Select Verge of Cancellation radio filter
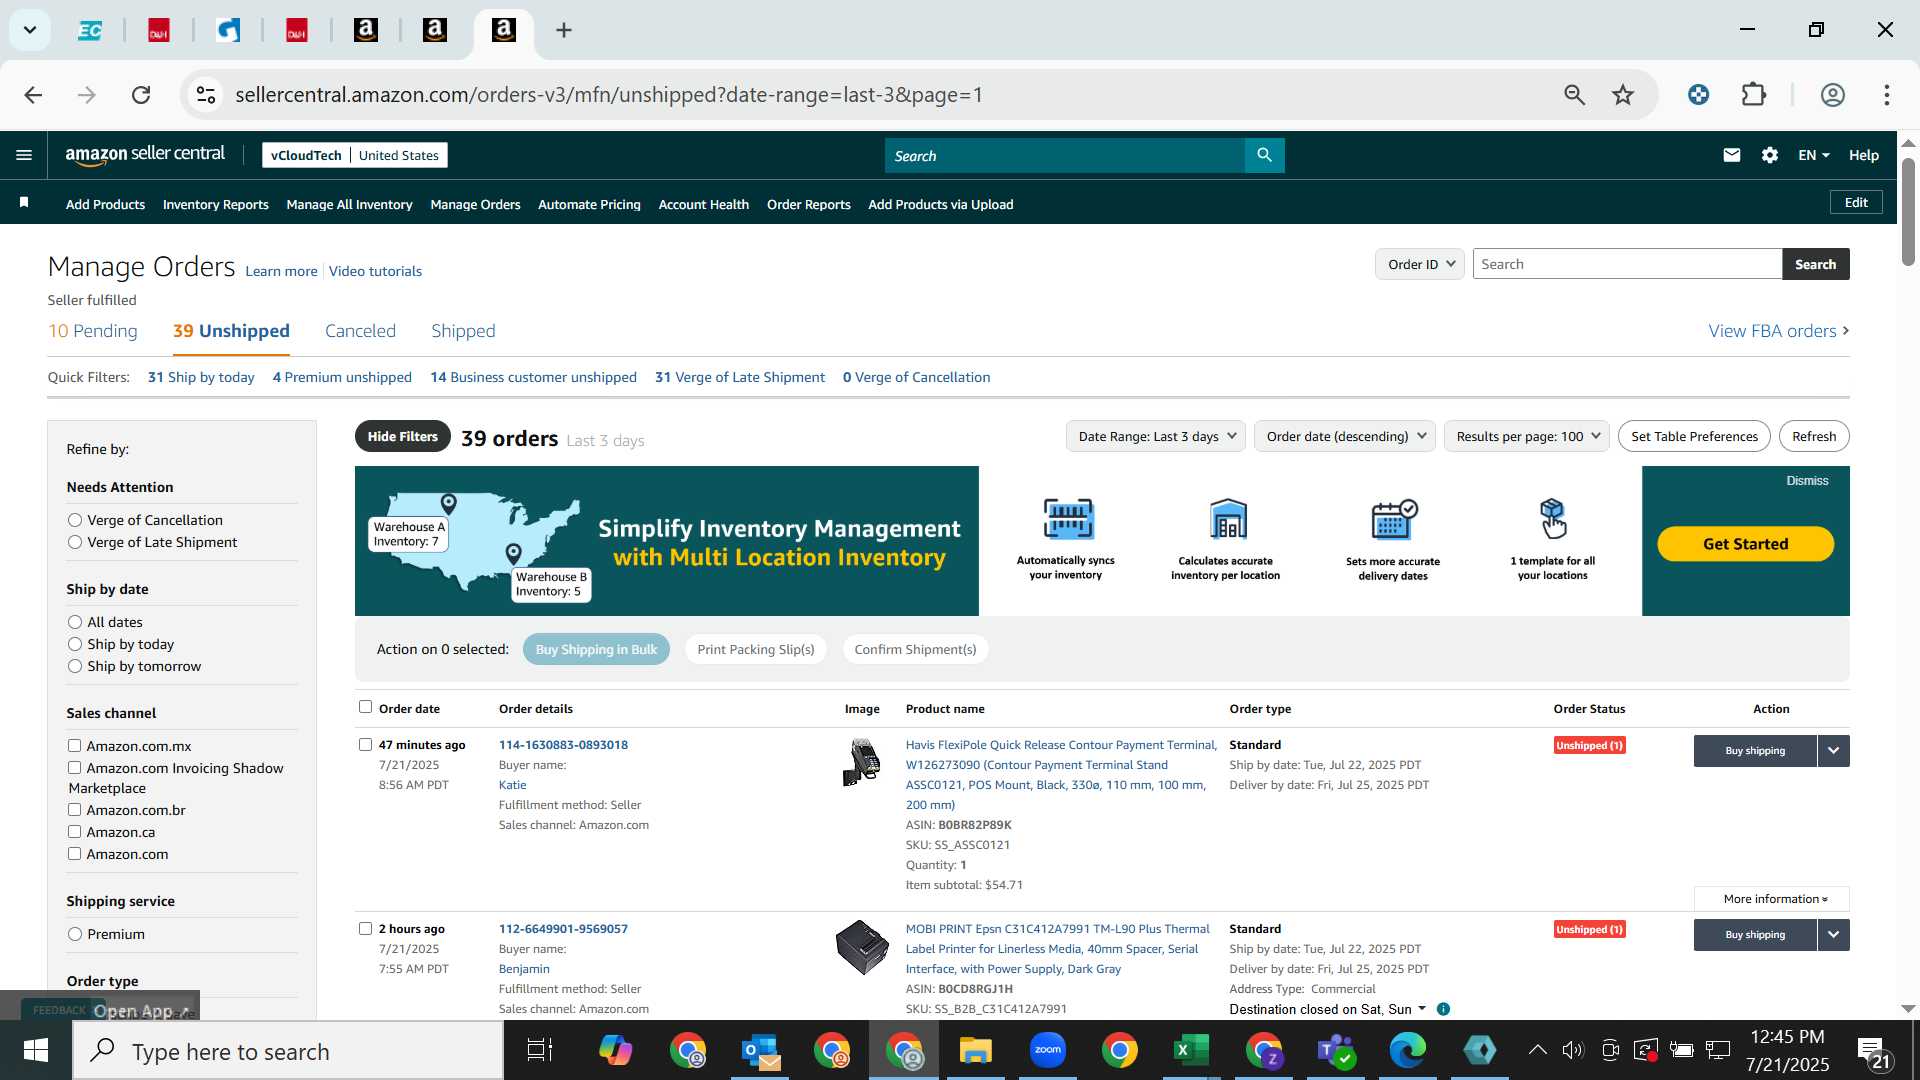The width and height of the screenshot is (1920, 1080). 75,520
